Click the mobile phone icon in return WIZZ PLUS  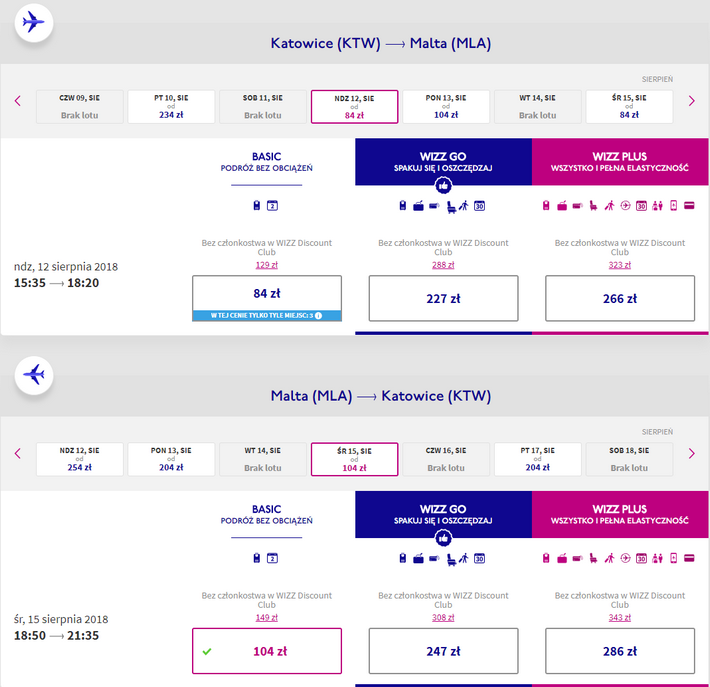pos(674,558)
